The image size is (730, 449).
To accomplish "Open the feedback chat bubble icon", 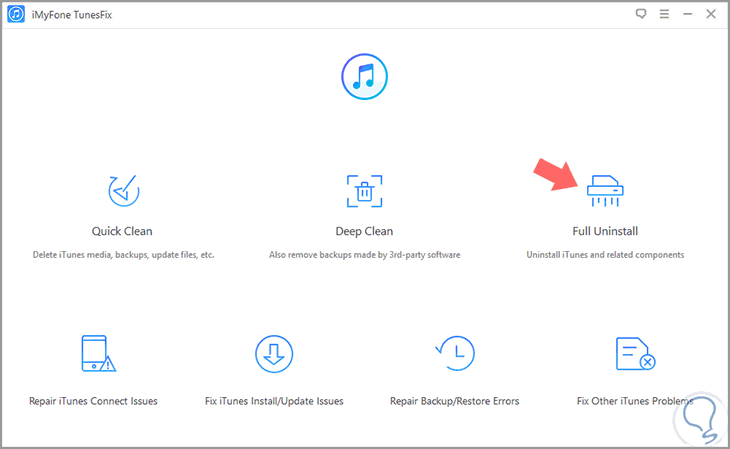I will 641,14.
